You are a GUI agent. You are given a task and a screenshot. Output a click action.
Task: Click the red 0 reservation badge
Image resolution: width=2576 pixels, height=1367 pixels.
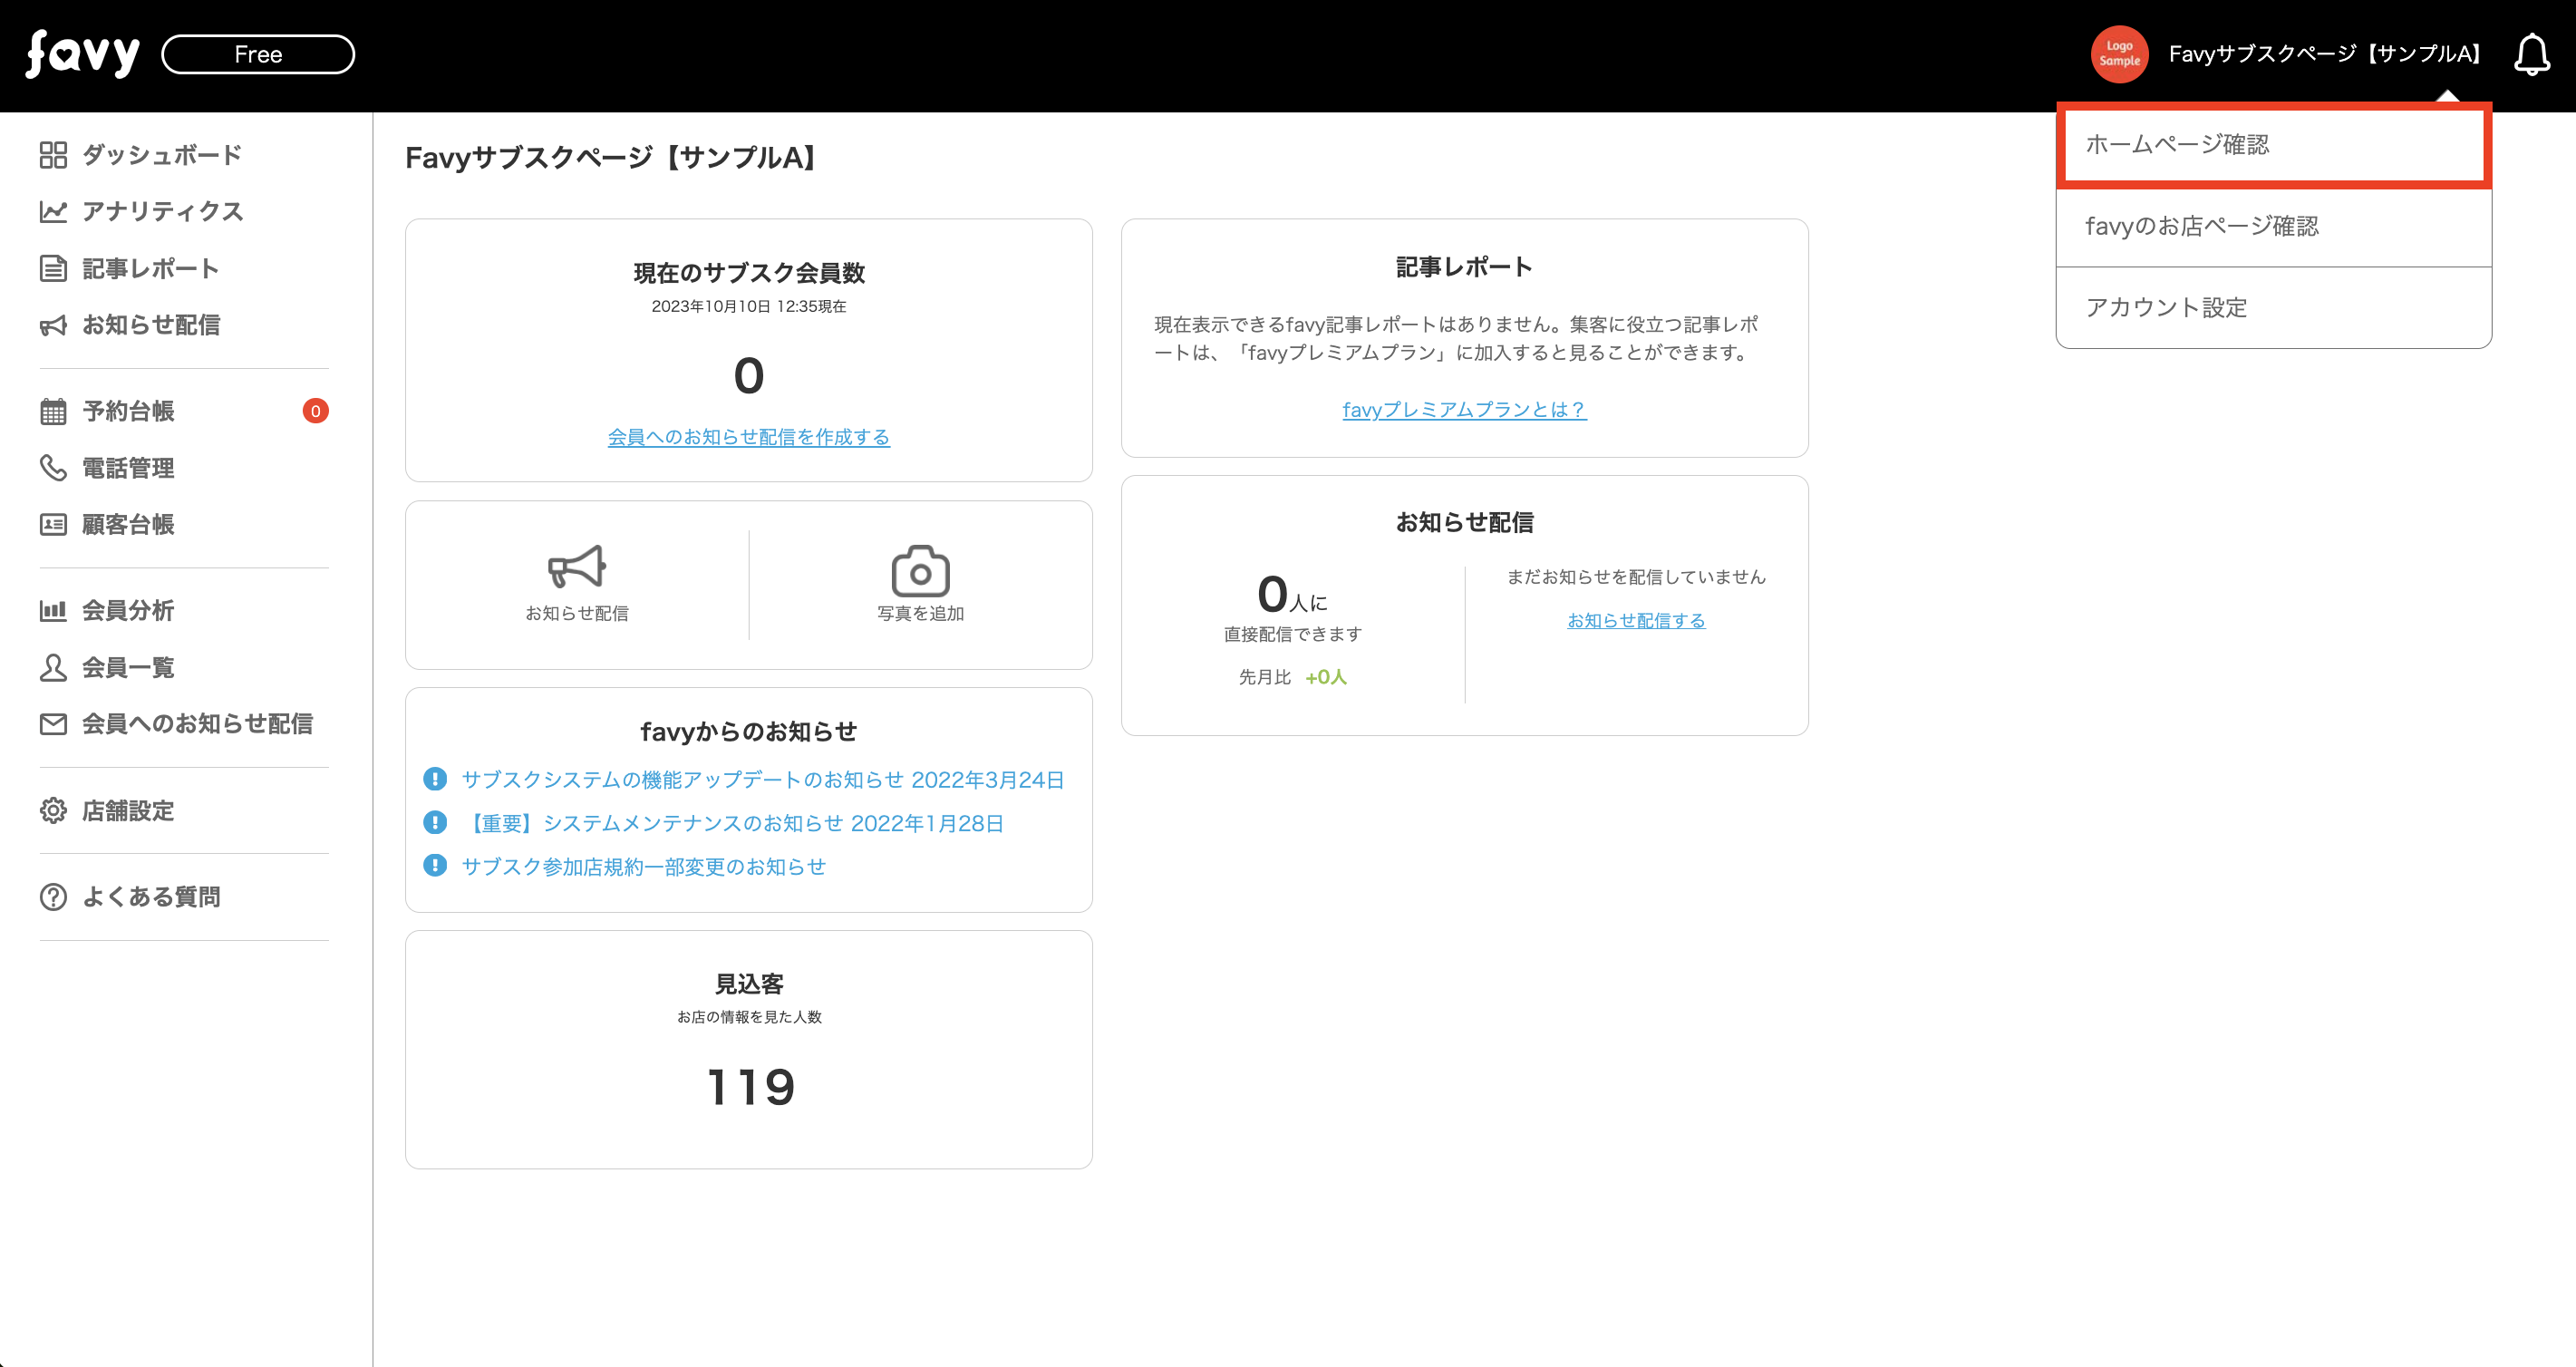pyautogui.click(x=315, y=411)
